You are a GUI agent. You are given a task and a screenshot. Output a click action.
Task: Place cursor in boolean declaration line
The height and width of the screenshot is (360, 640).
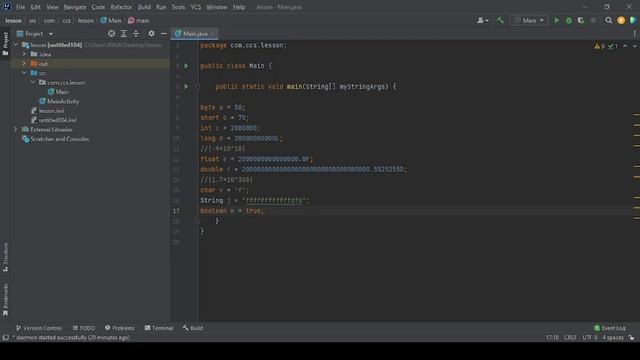416,211
